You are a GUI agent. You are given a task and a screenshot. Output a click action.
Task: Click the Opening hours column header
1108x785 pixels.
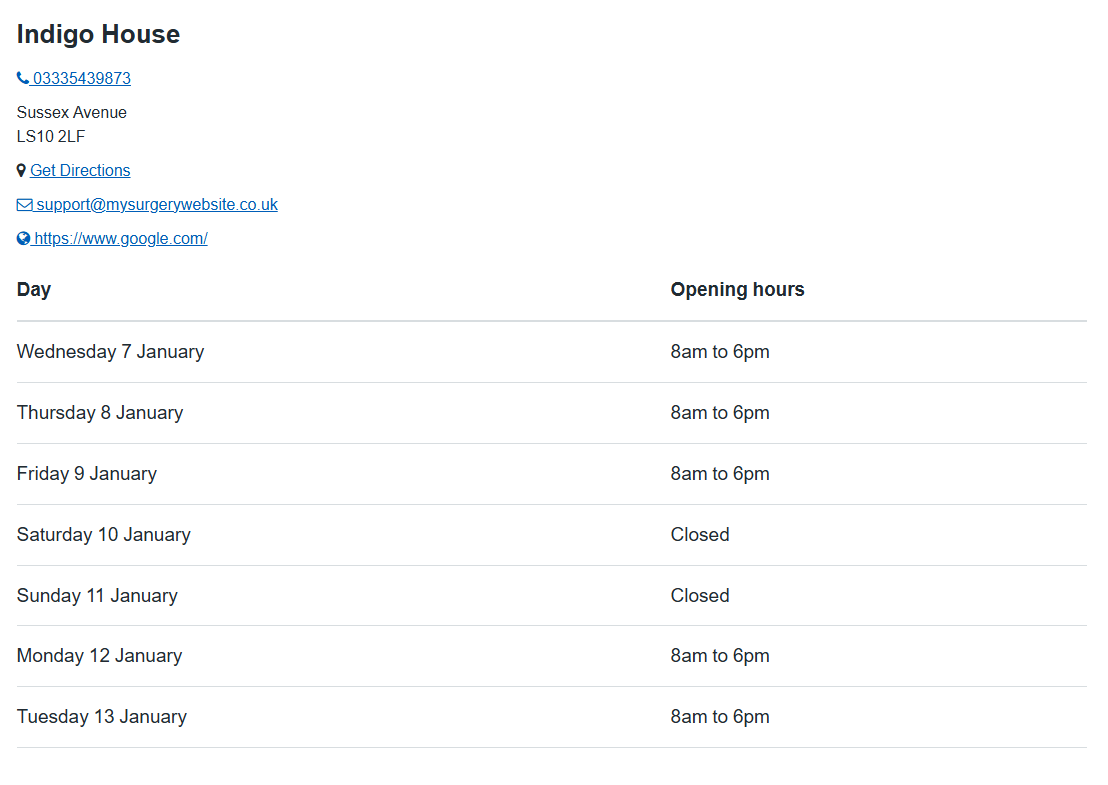coord(737,289)
